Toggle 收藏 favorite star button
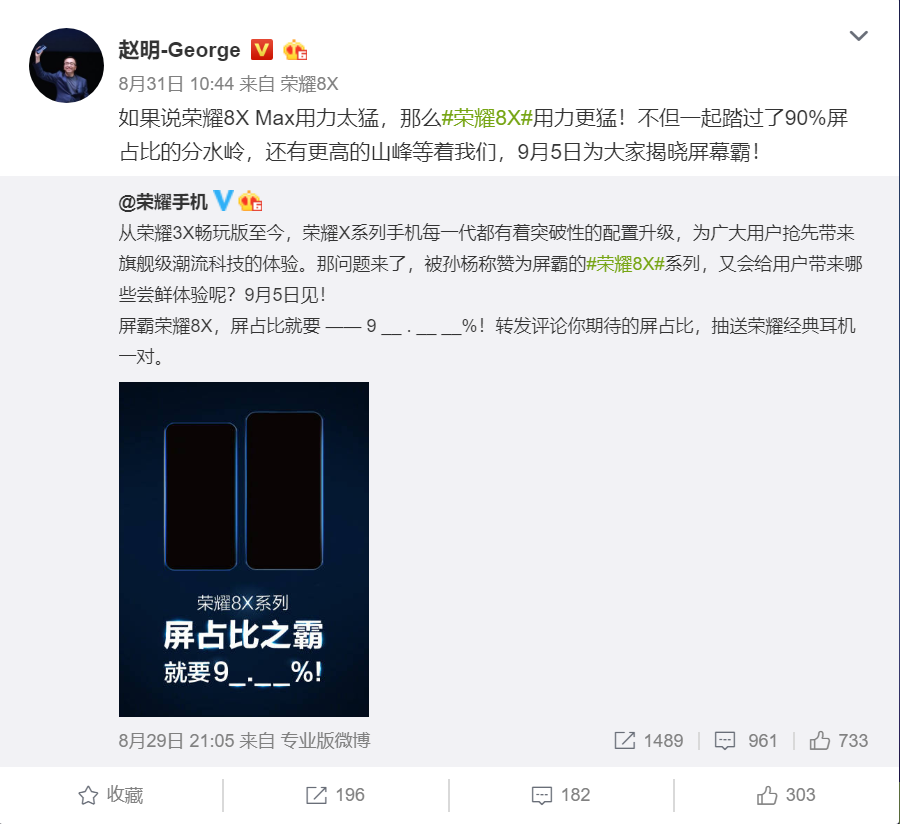900x824 pixels. tap(111, 795)
